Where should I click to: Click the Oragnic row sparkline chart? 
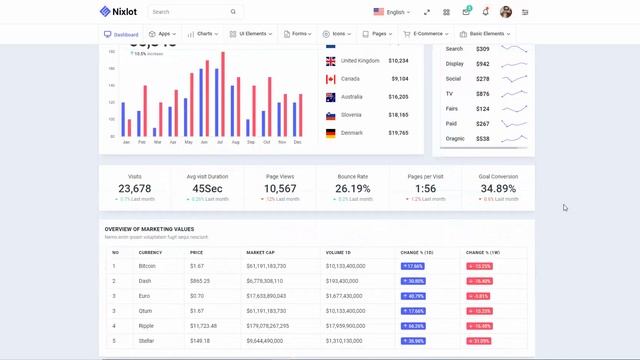click(514, 138)
